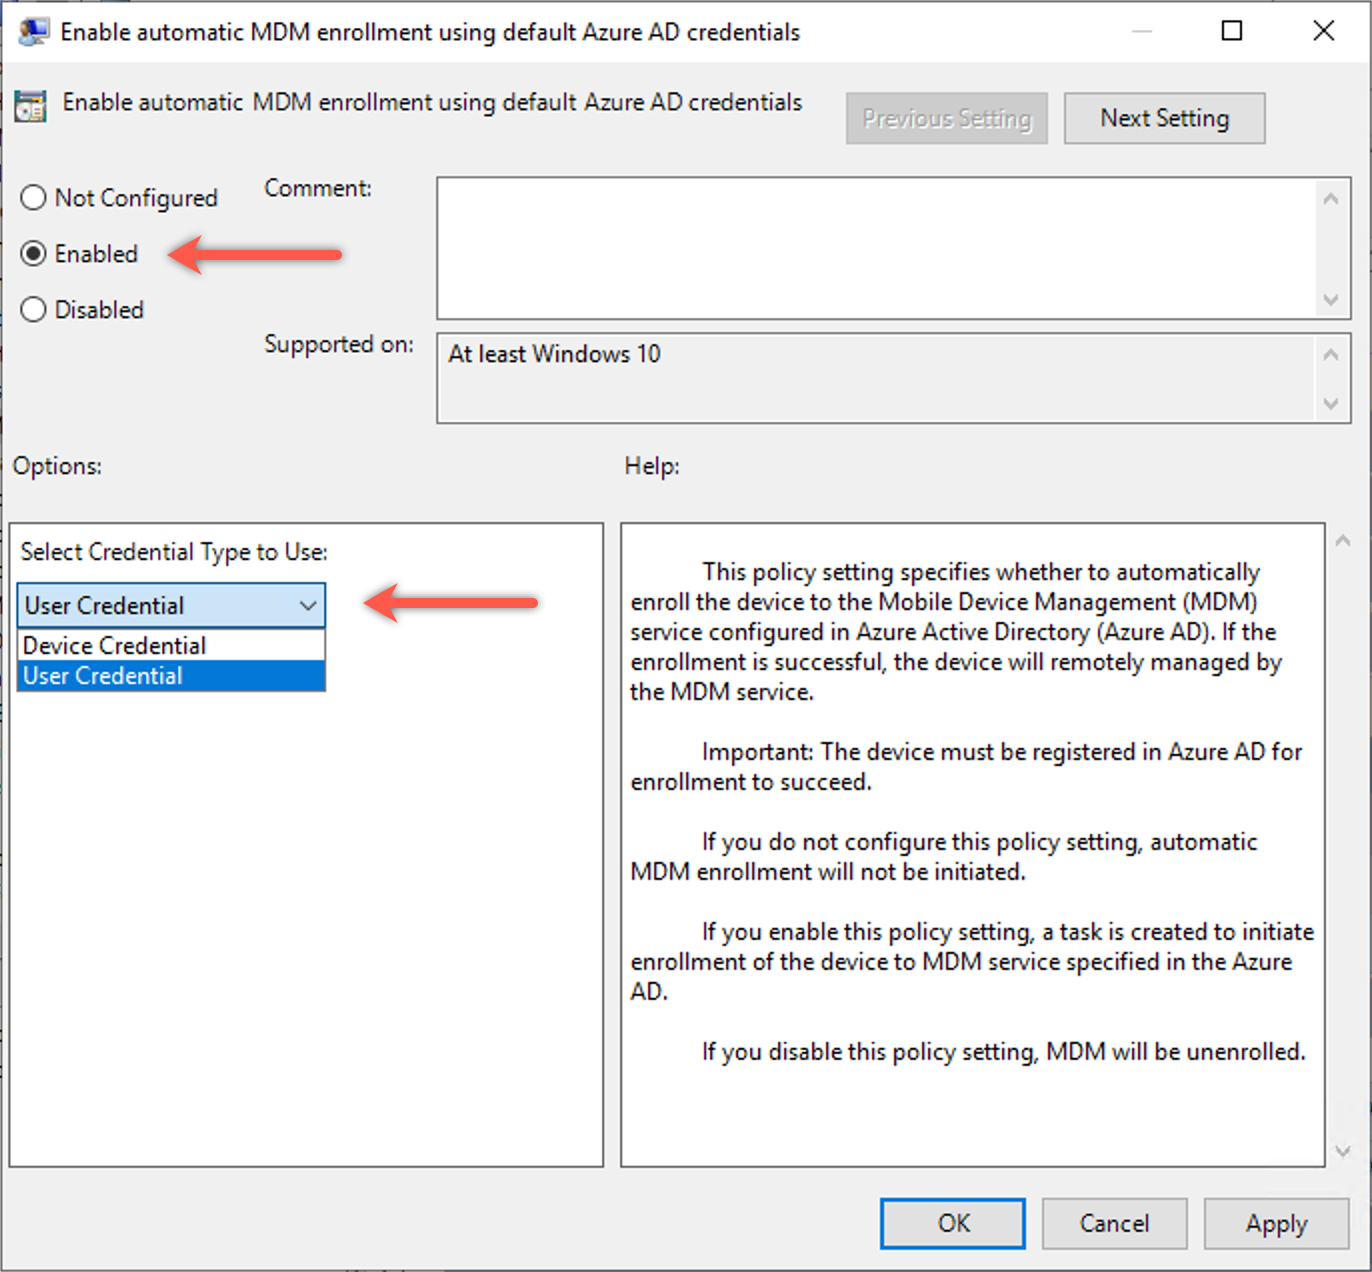
Task: Click the application icon in the title bar
Action: pos(33,31)
